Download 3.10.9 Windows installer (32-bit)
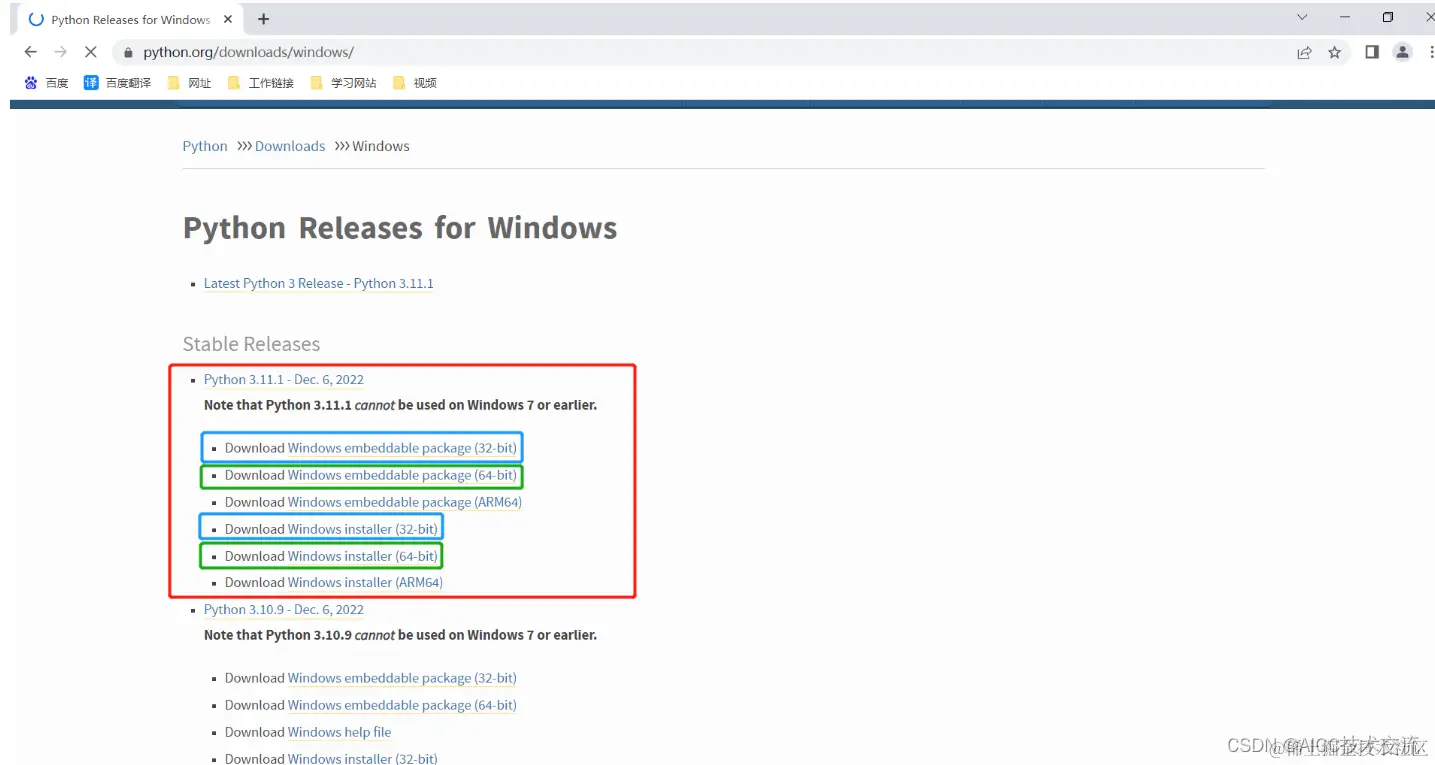The image size is (1435, 765). 362,758
